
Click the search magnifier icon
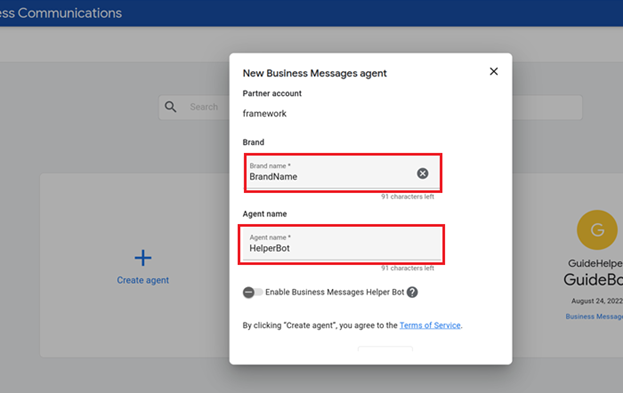[x=170, y=107]
